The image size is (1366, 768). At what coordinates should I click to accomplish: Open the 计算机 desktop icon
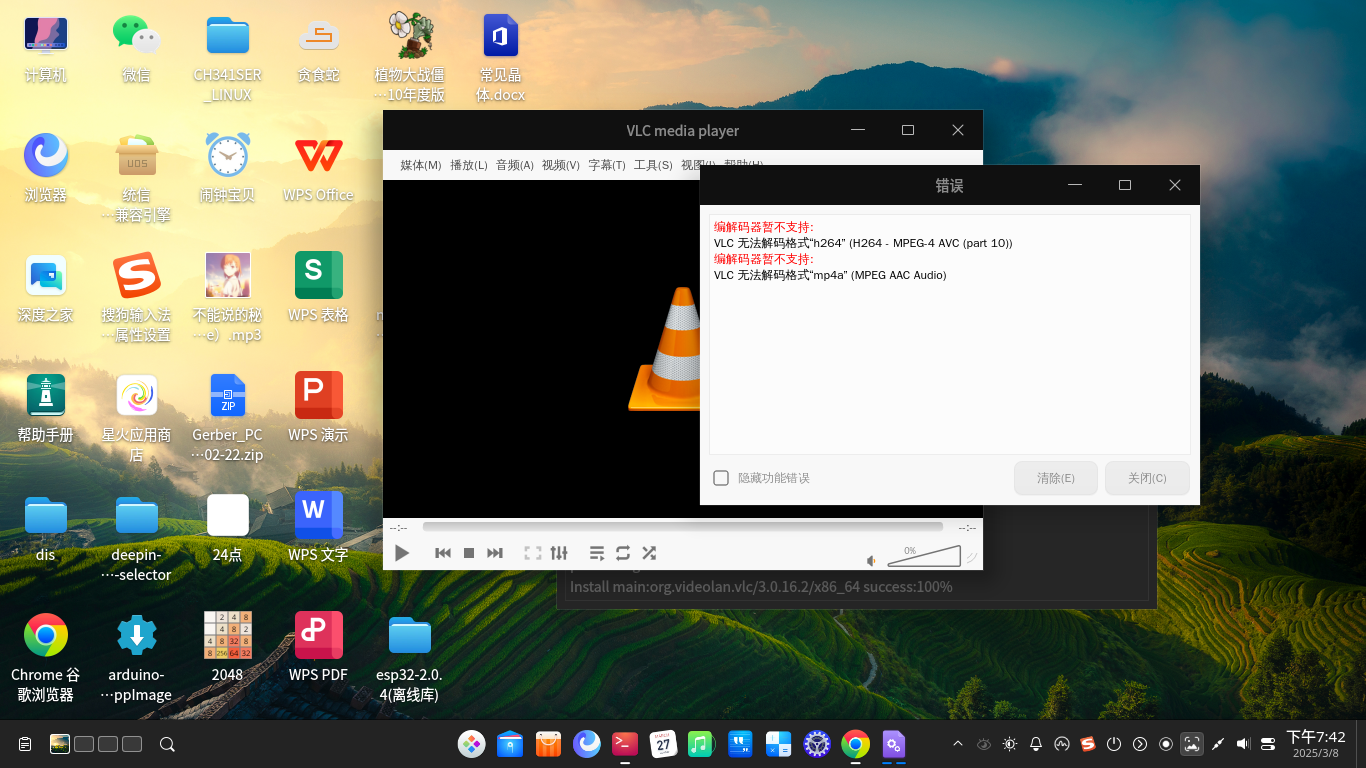[x=46, y=49]
